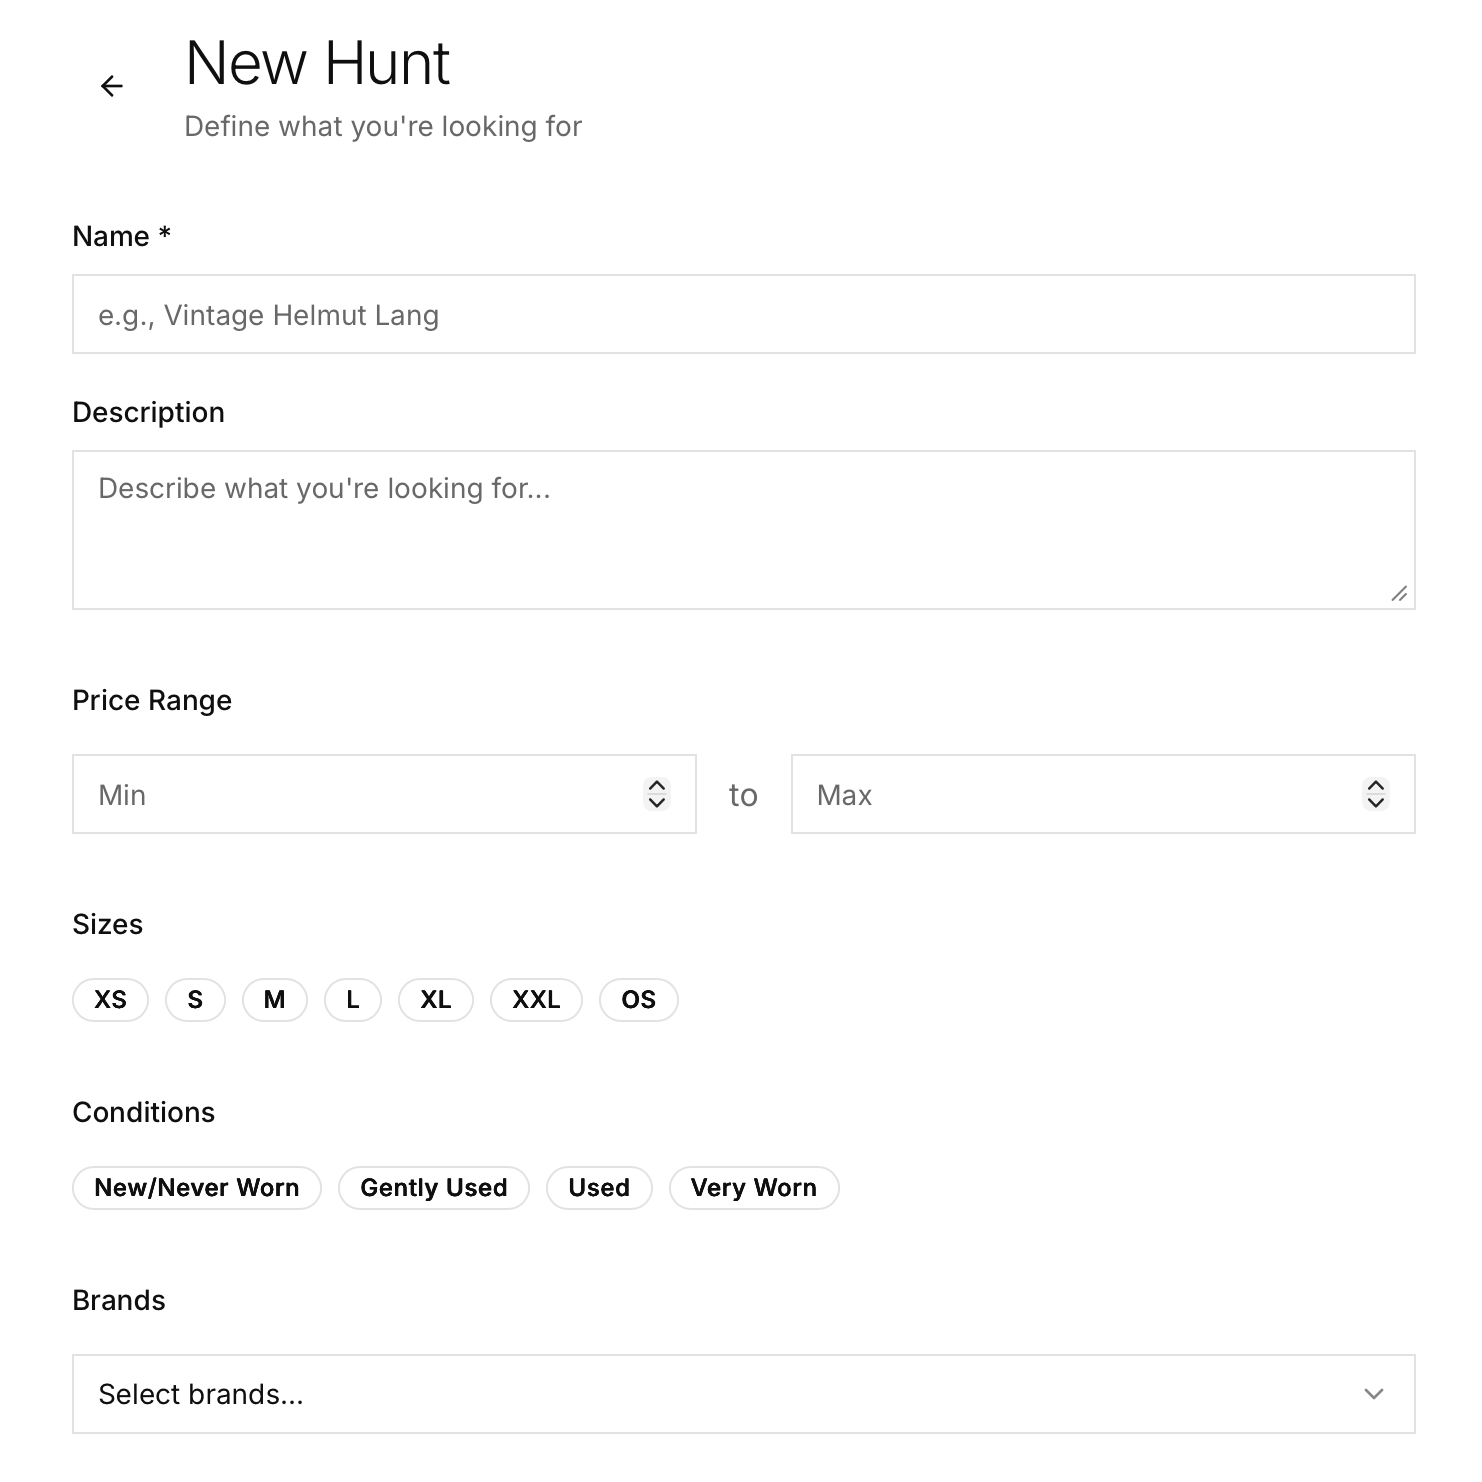The height and width of the screenshot is (1482, 1482).
Task: Select the XXL size
Action: point(536,999)
